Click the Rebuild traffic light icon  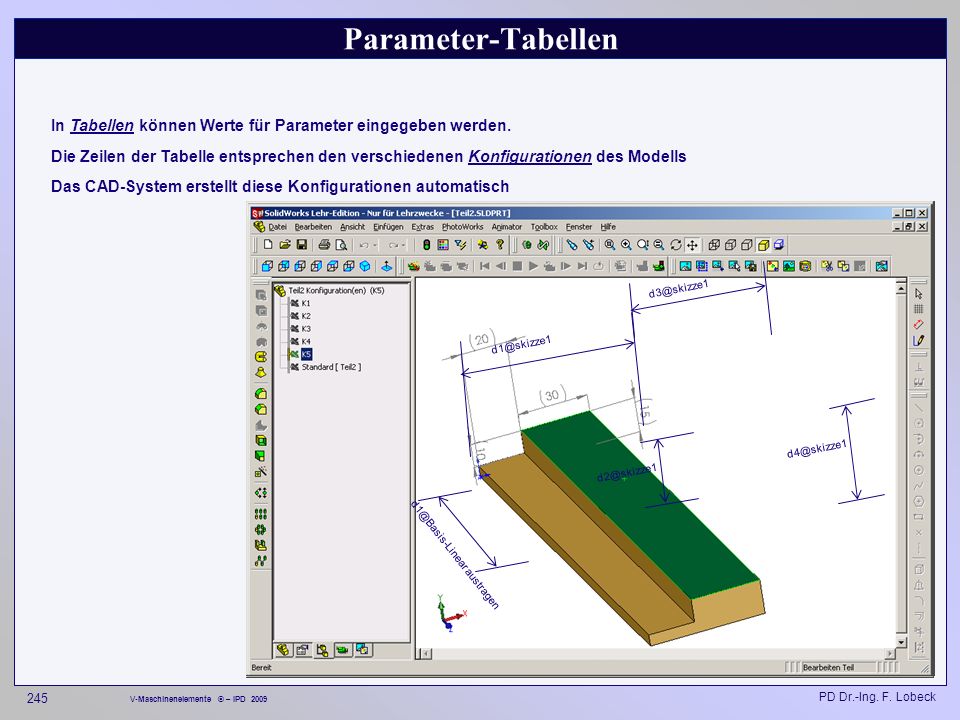(x=426, y=245)
